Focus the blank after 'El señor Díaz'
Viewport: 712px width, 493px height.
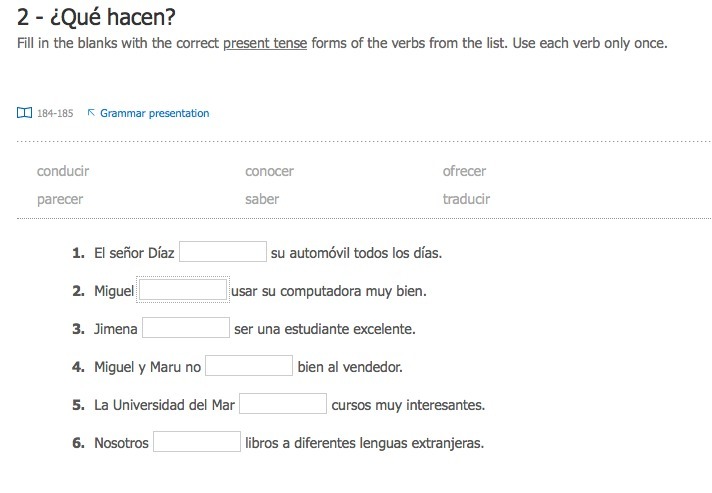click(222, 252)
